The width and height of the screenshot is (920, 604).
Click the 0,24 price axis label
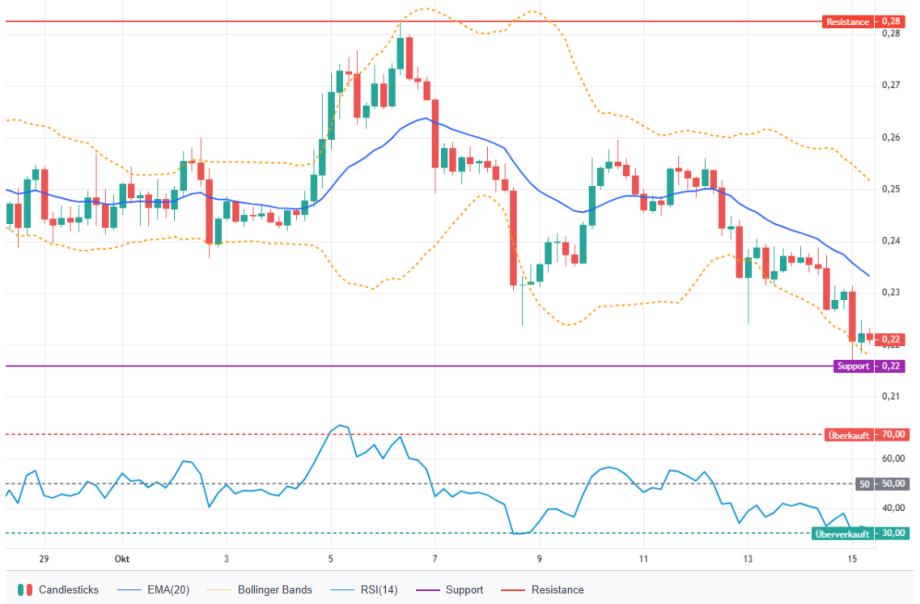click(891, 241)
